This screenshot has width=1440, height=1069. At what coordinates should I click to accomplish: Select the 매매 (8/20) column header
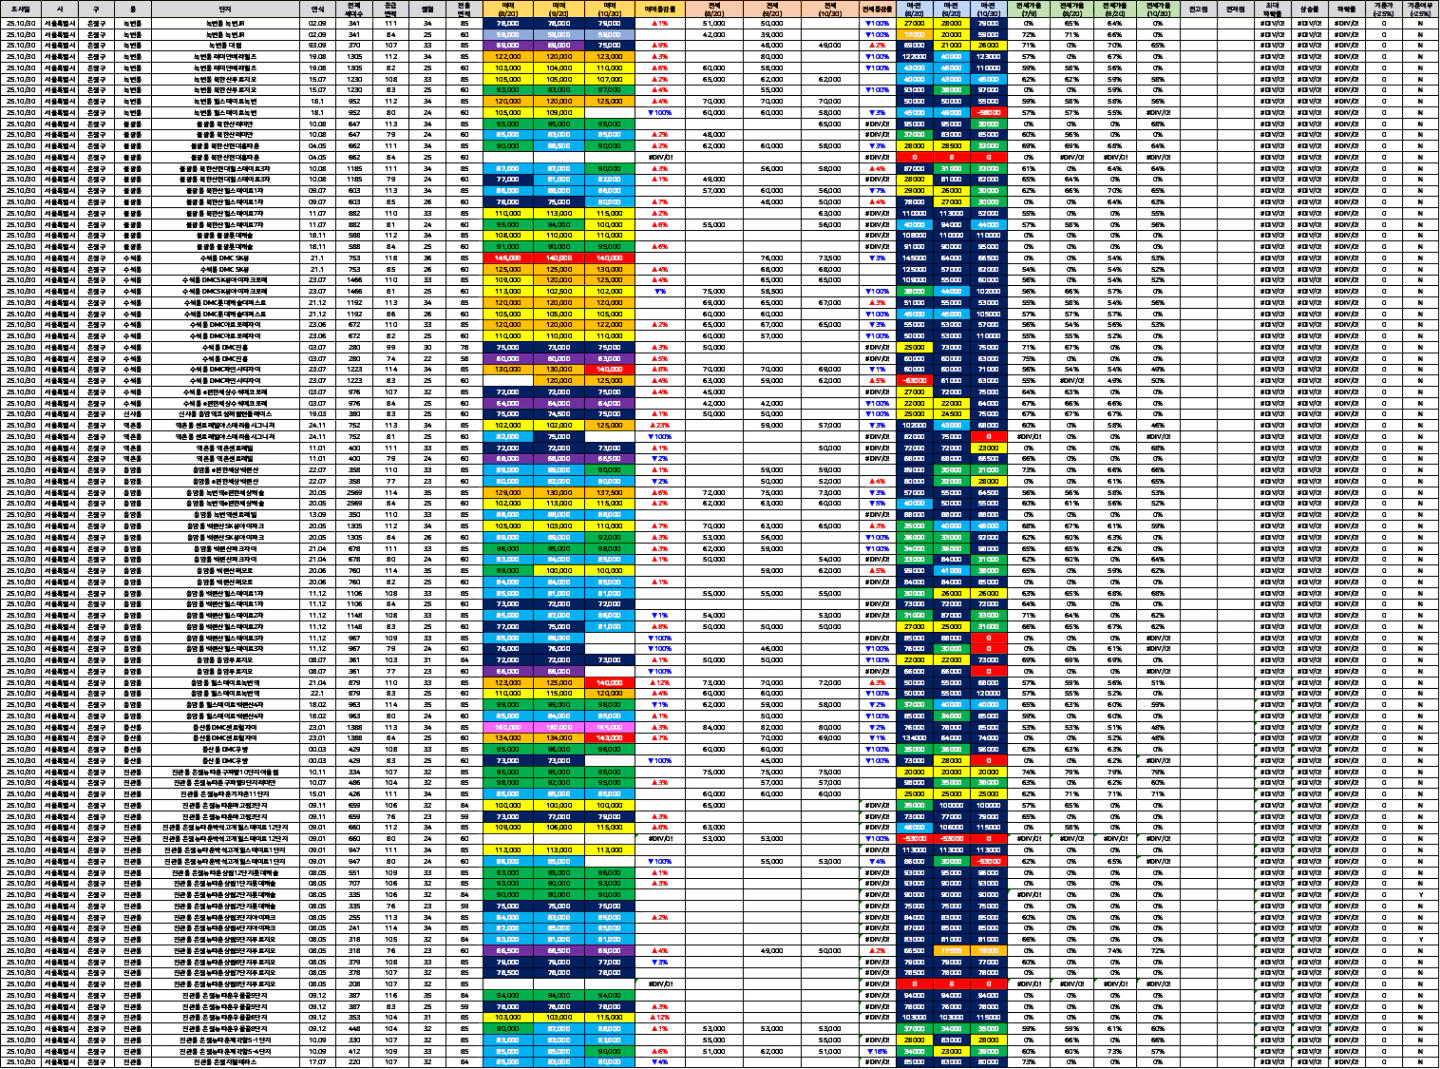pyautogui.click(x=508, y=9)
